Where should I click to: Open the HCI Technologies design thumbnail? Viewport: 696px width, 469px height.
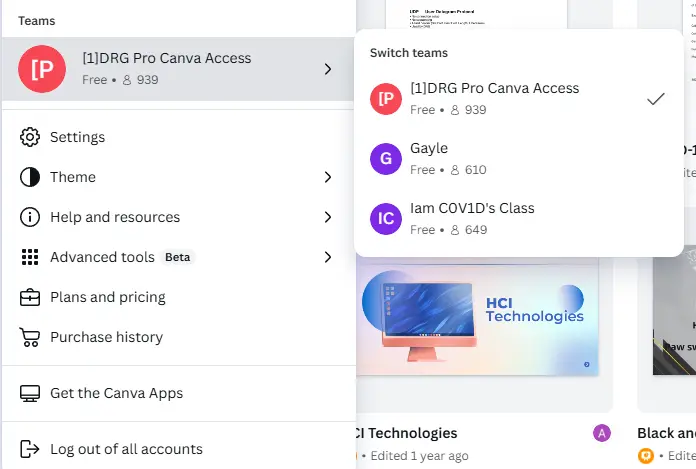pos(478,316)
